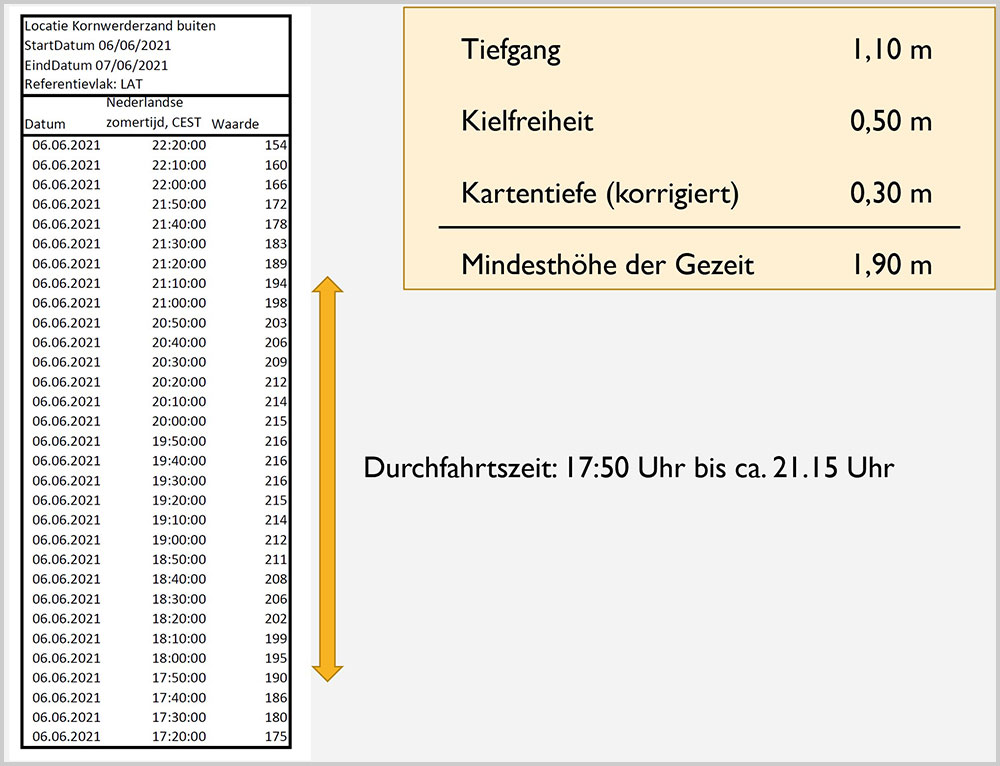Click the 0,30 m chart depth value
The image size is (1000, 766).
coord(891,193)
